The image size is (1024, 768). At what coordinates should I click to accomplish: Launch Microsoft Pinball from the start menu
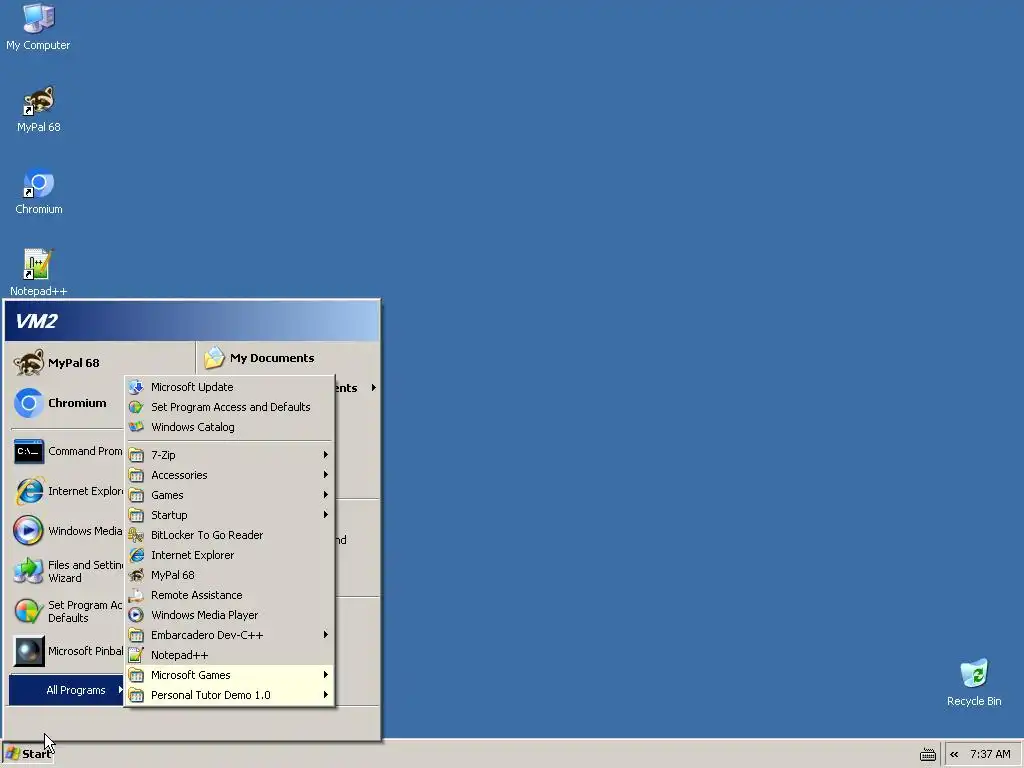[68, 651]
